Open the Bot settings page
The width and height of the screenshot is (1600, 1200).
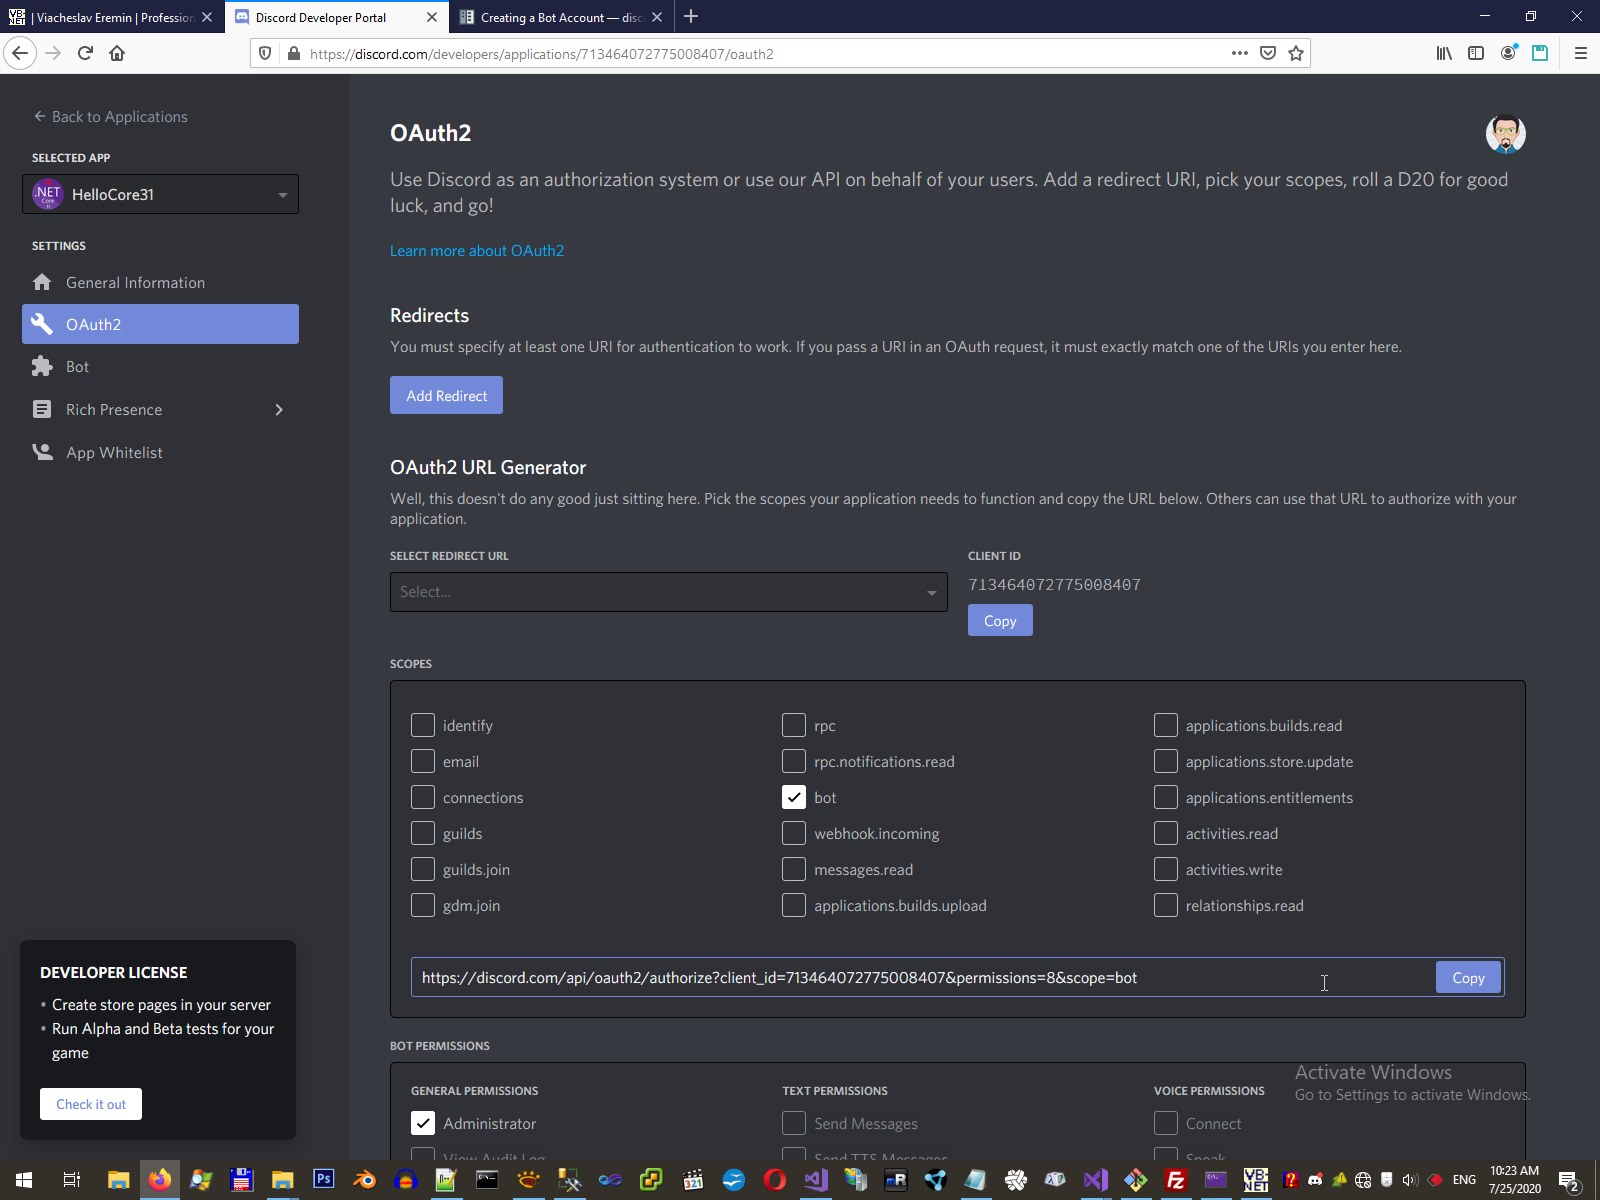click(160, 367)
